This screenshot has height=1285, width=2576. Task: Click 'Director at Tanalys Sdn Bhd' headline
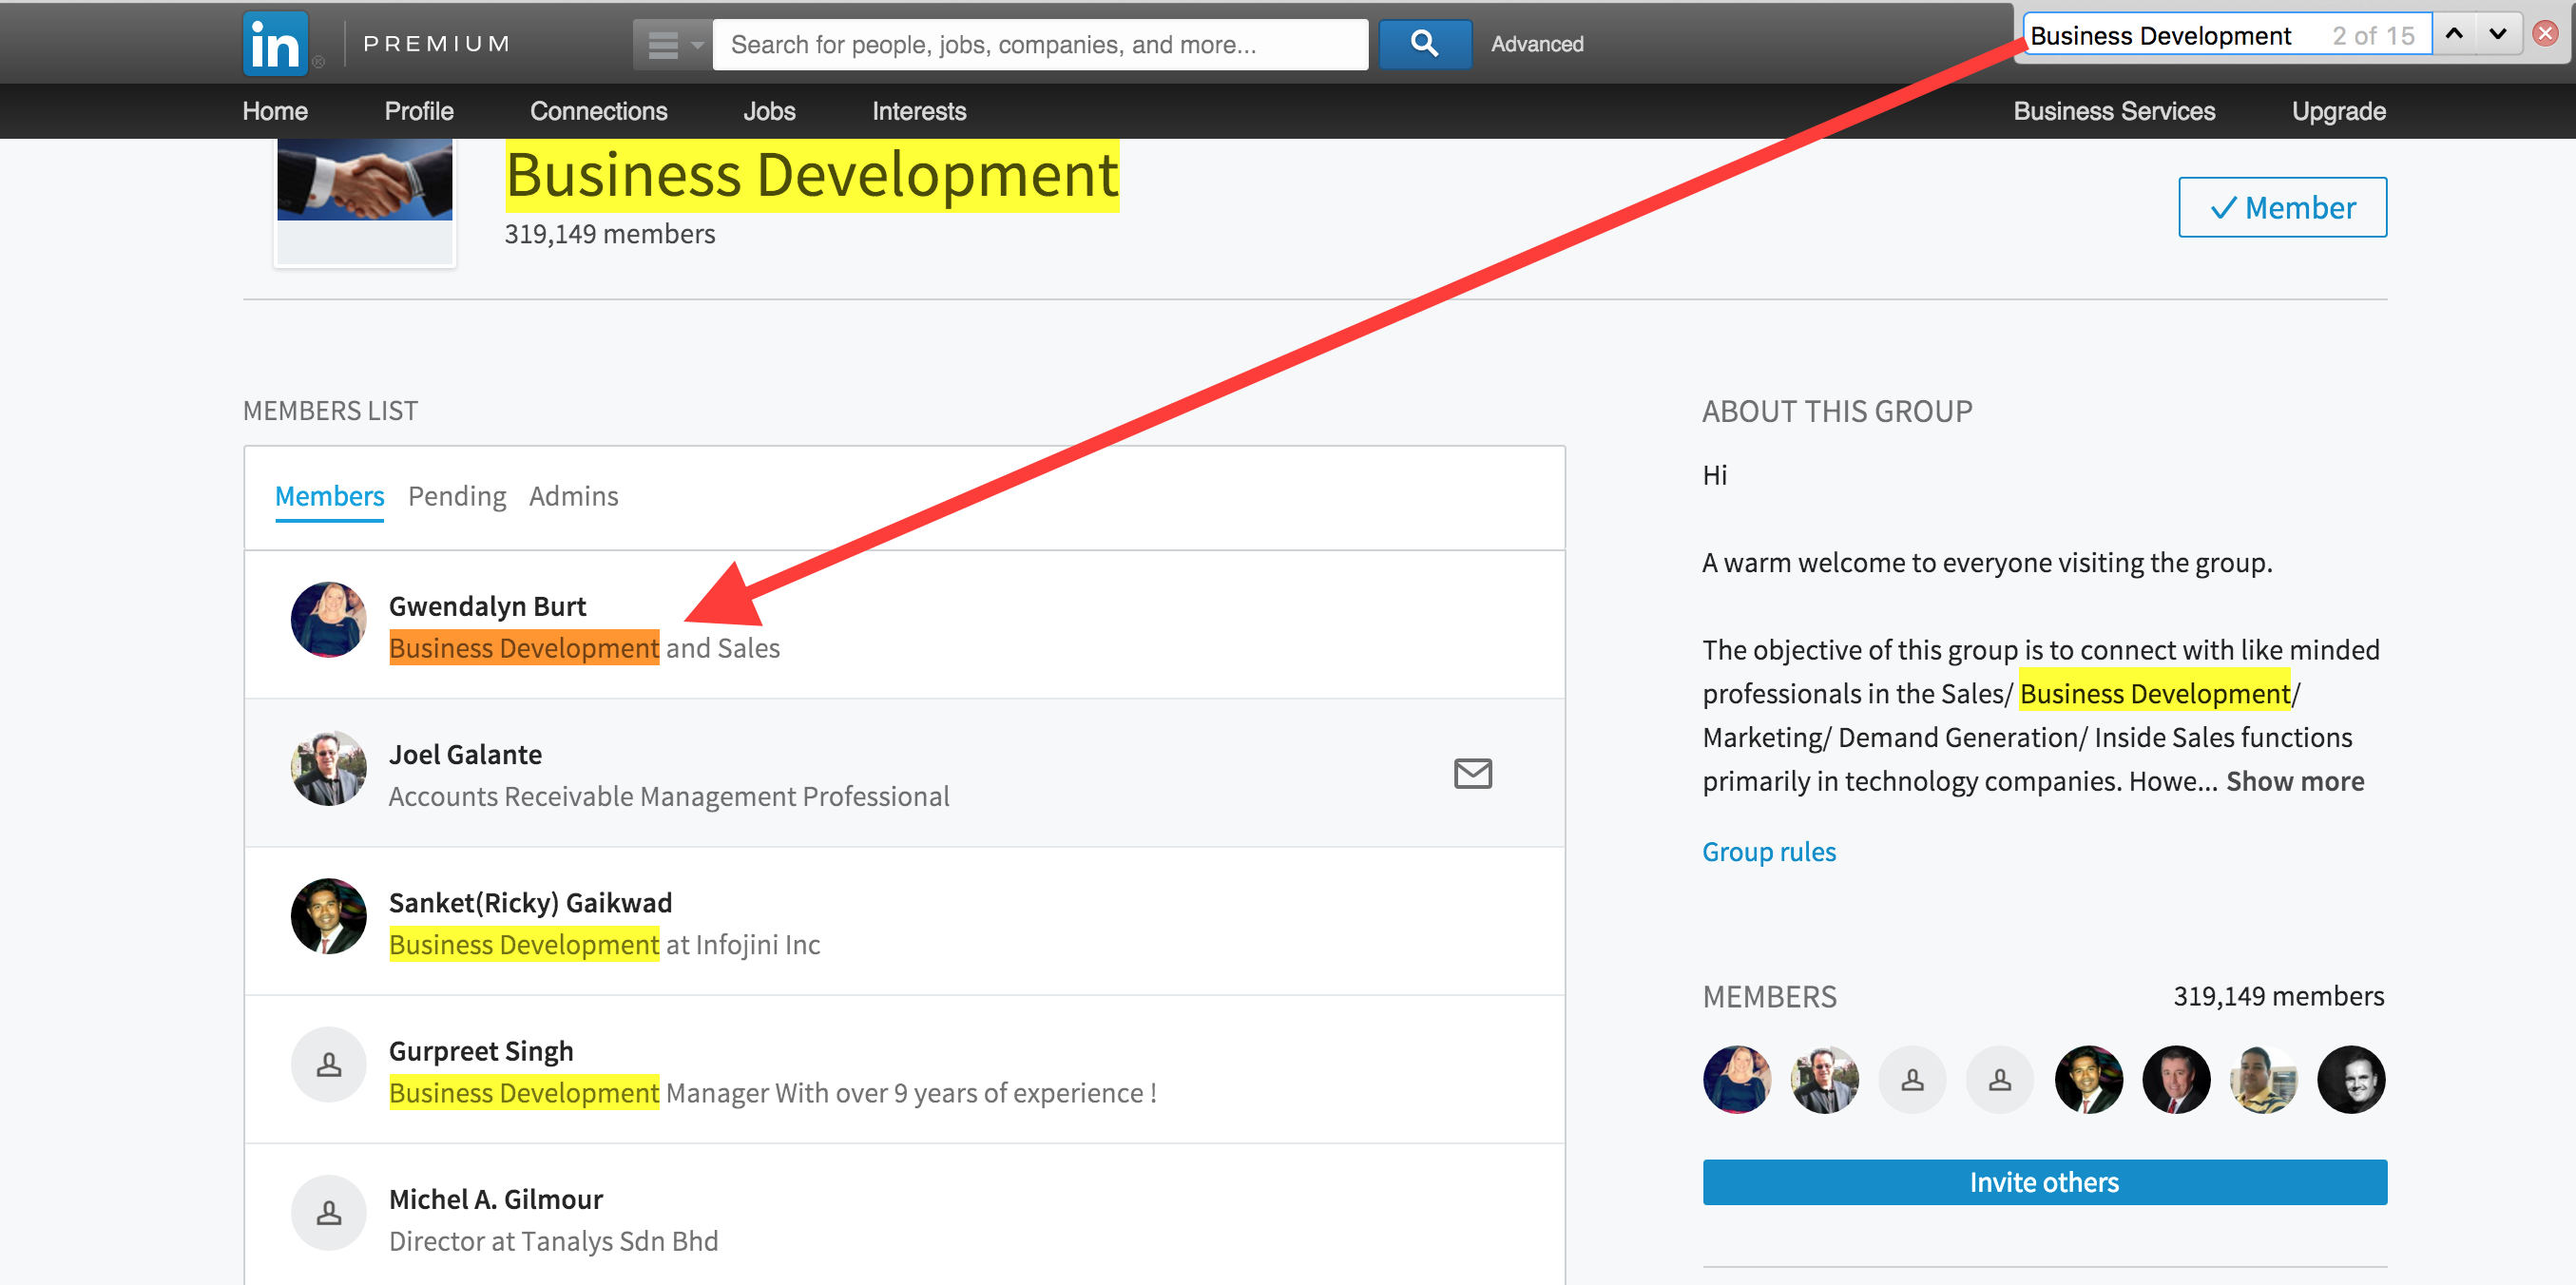(x=553, y=1241)
